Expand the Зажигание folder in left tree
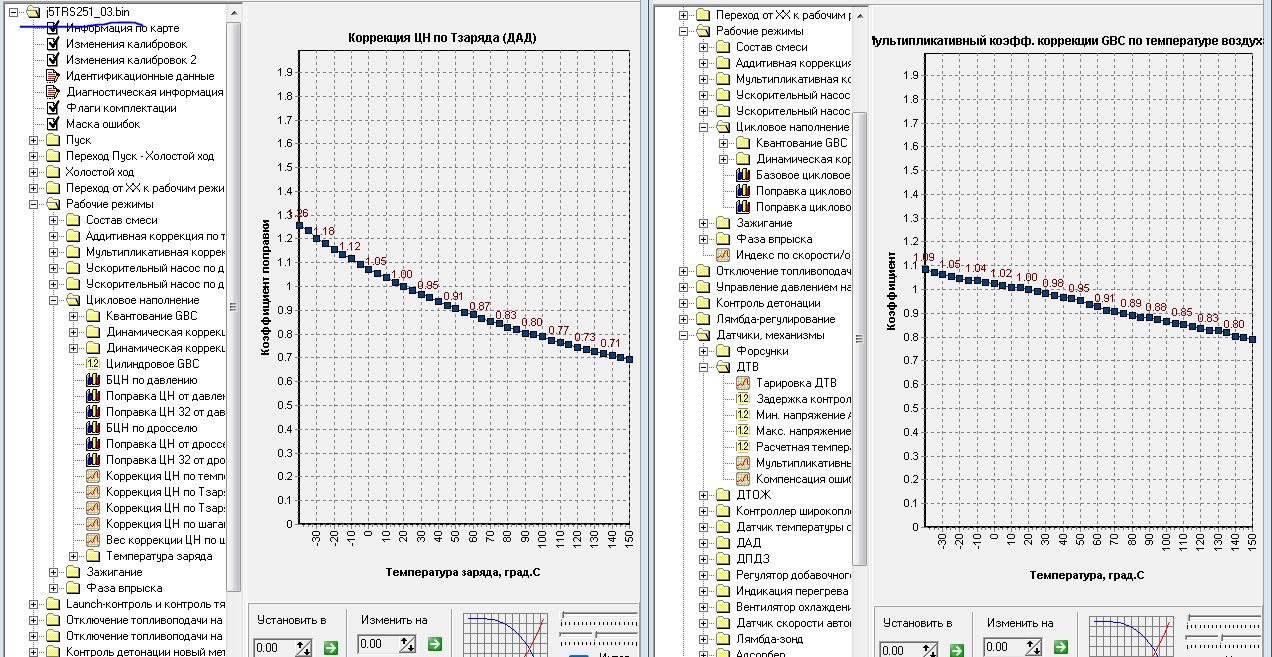 [x=54, y=572]
